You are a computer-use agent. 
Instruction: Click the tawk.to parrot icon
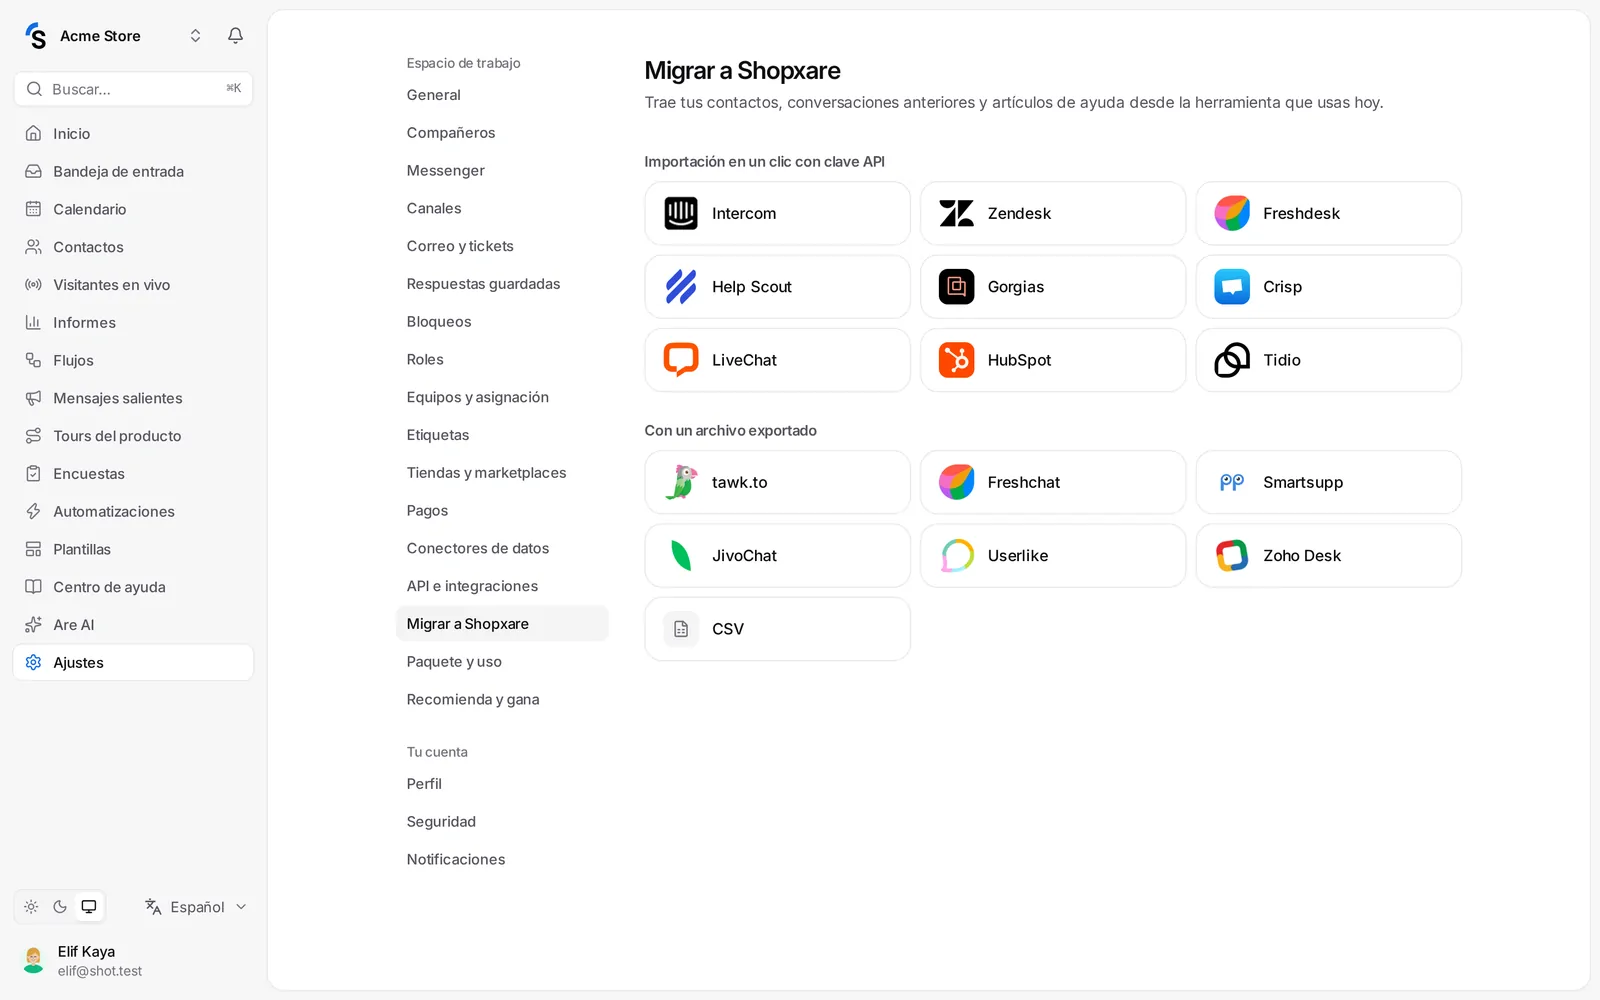pyautogui.click(x=681, y=482)
